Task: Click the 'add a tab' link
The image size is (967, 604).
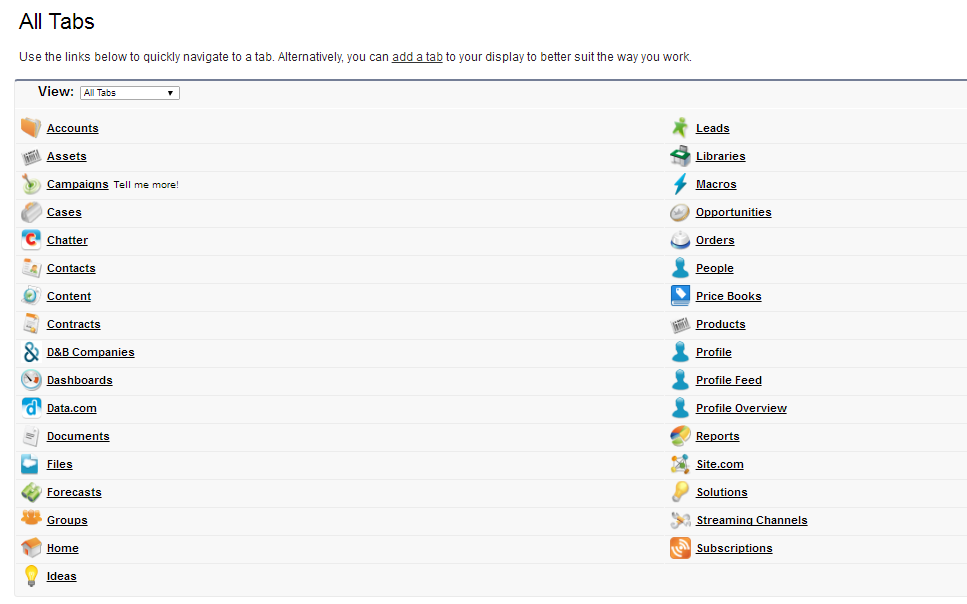Action: pyautogui.click(x=417, y=57)
